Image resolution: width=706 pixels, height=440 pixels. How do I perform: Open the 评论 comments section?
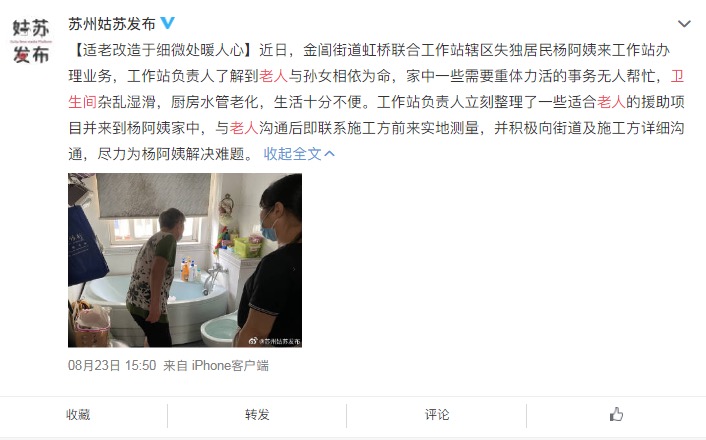tap(437, 414)
